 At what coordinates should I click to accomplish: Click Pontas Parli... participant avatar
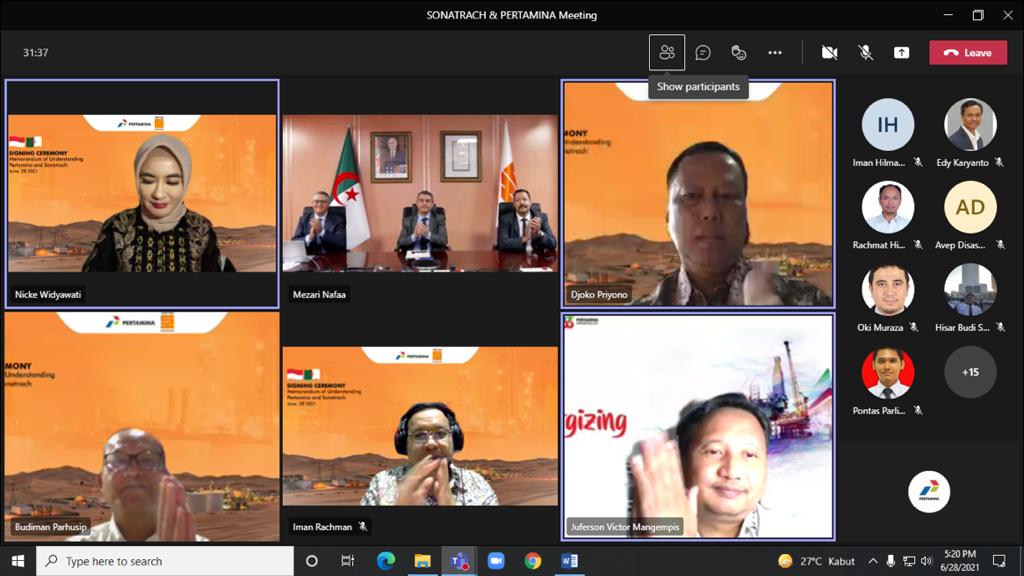coord(888,372)
